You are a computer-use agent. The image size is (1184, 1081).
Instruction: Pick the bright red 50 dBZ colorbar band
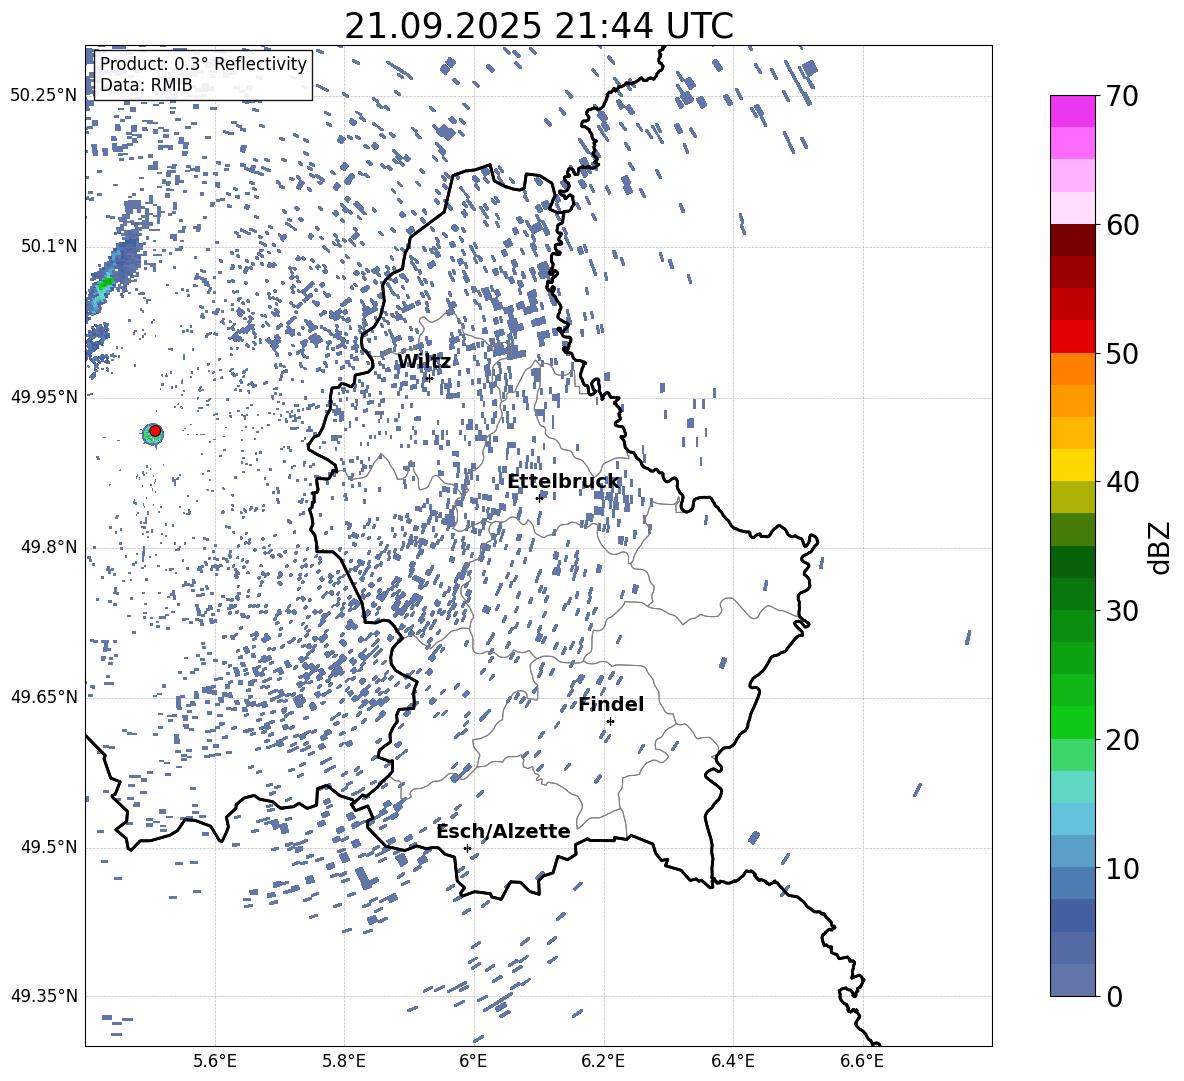click(x=1072, y=337)
